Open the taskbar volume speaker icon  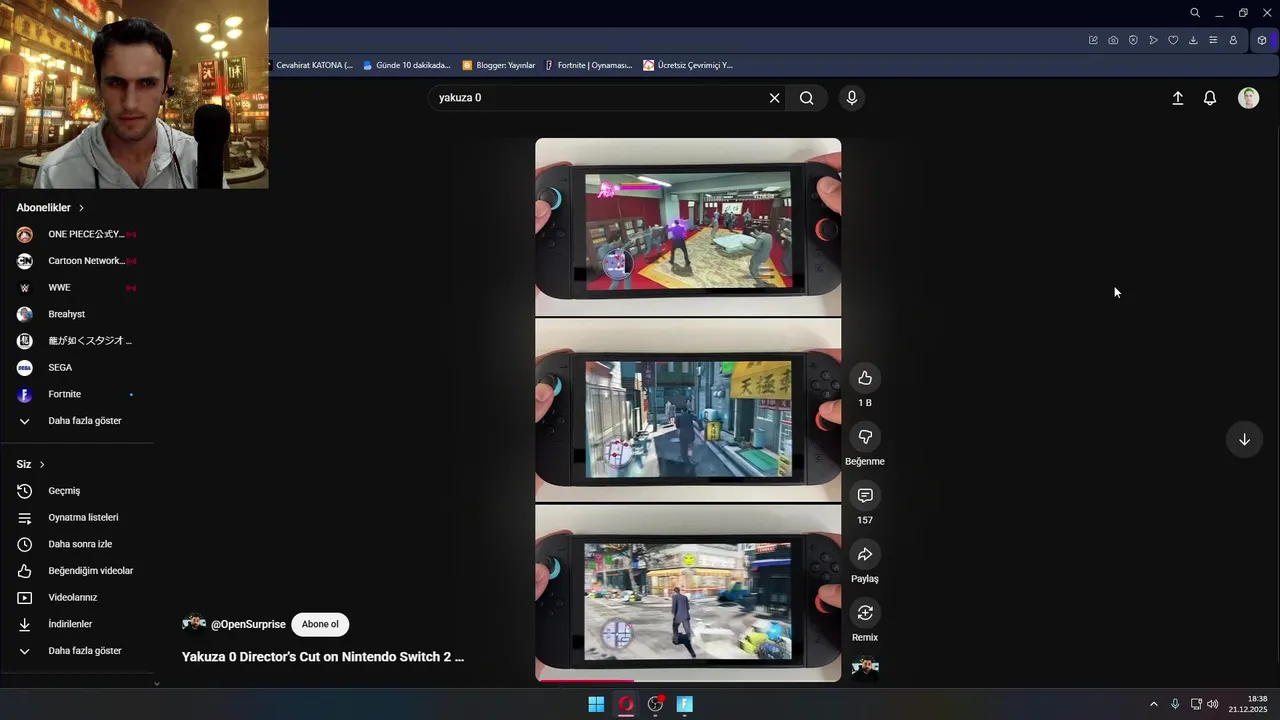tap(1213, 704)
